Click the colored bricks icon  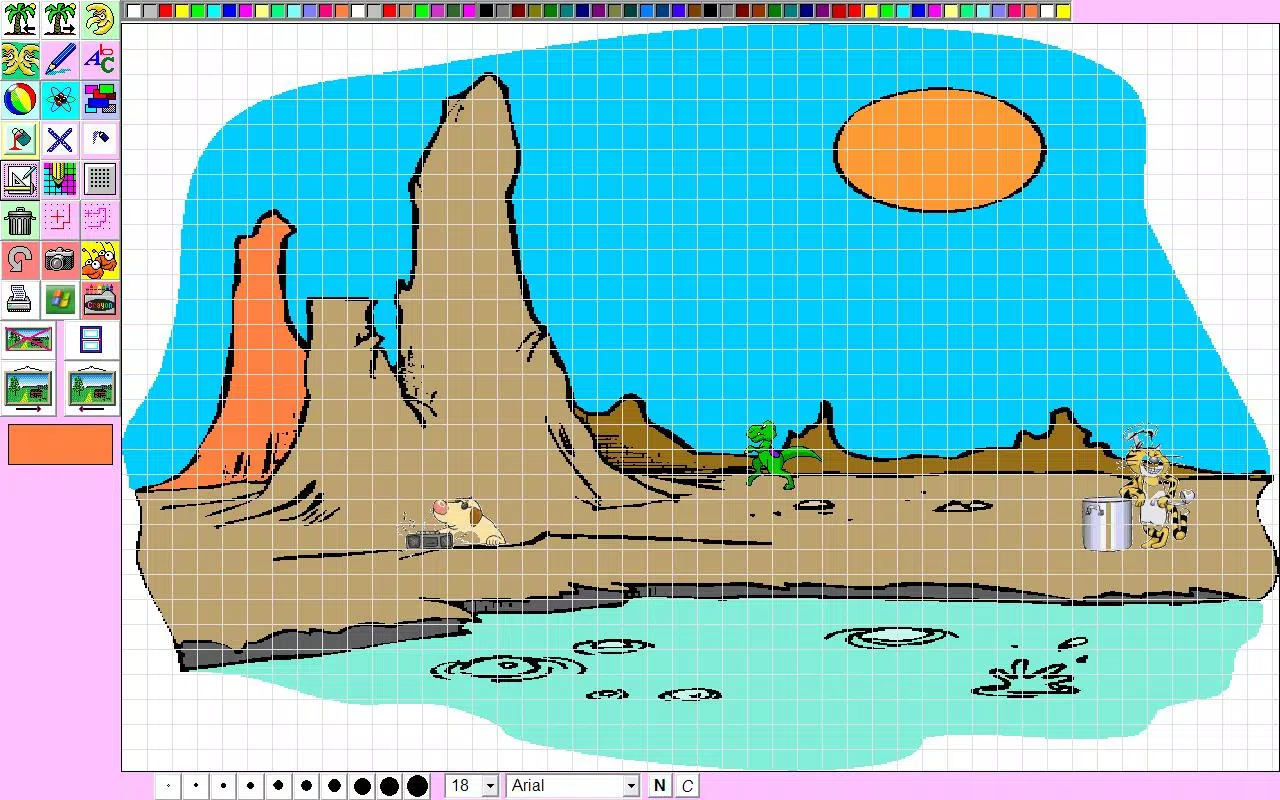coord(99,99)
